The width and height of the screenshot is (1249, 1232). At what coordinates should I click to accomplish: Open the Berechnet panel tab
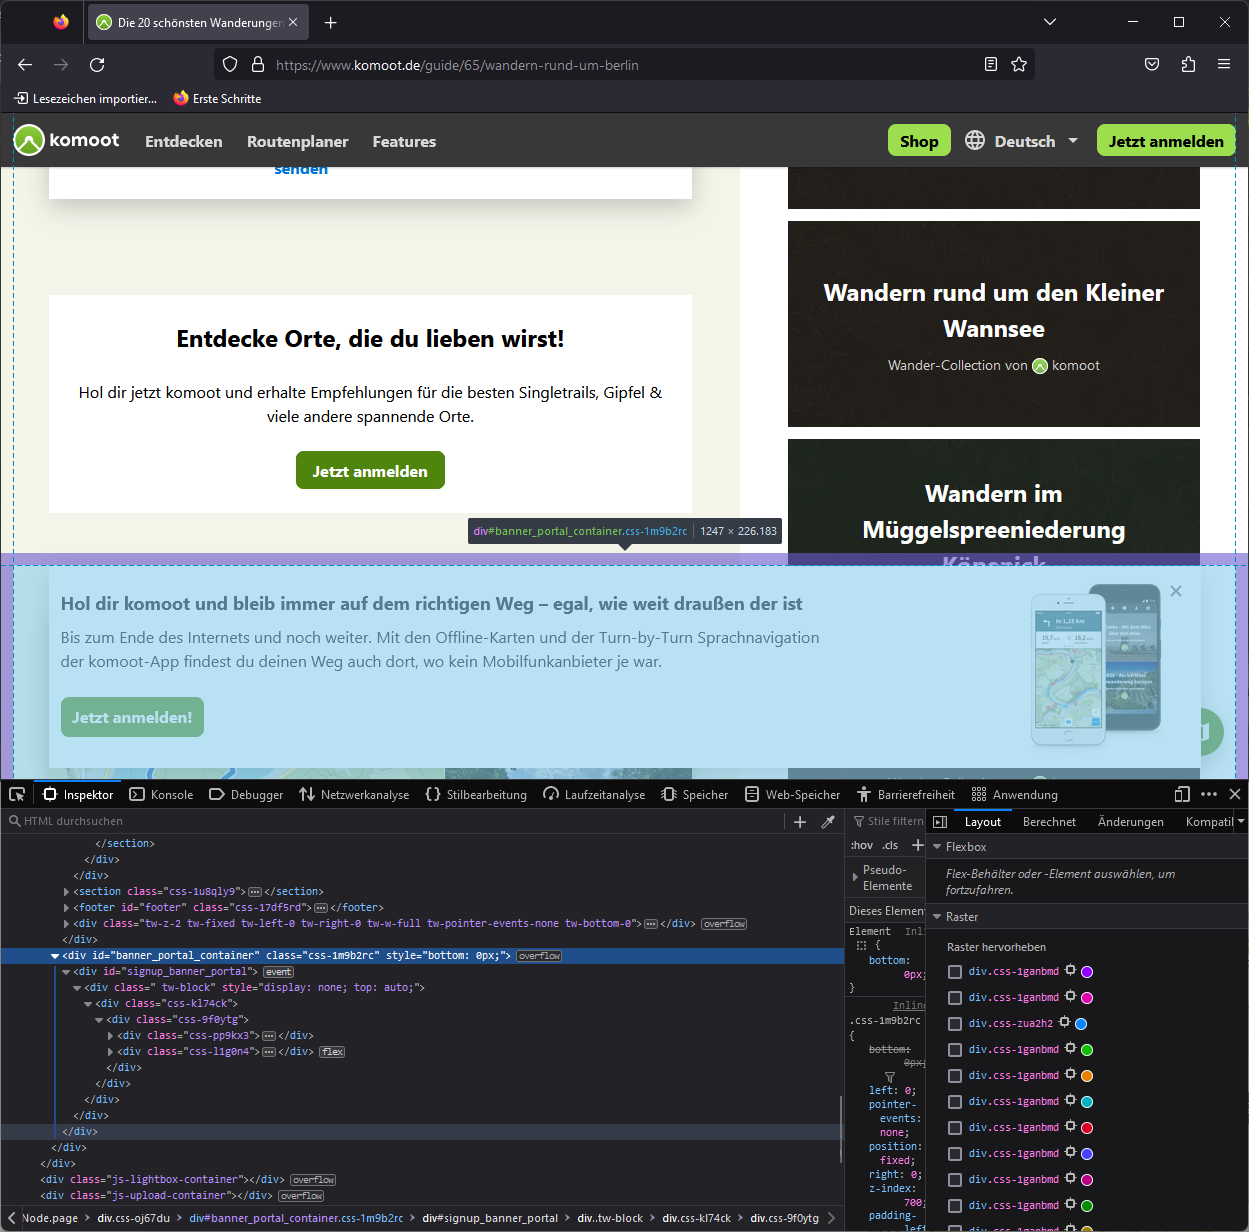[1049, 820]
